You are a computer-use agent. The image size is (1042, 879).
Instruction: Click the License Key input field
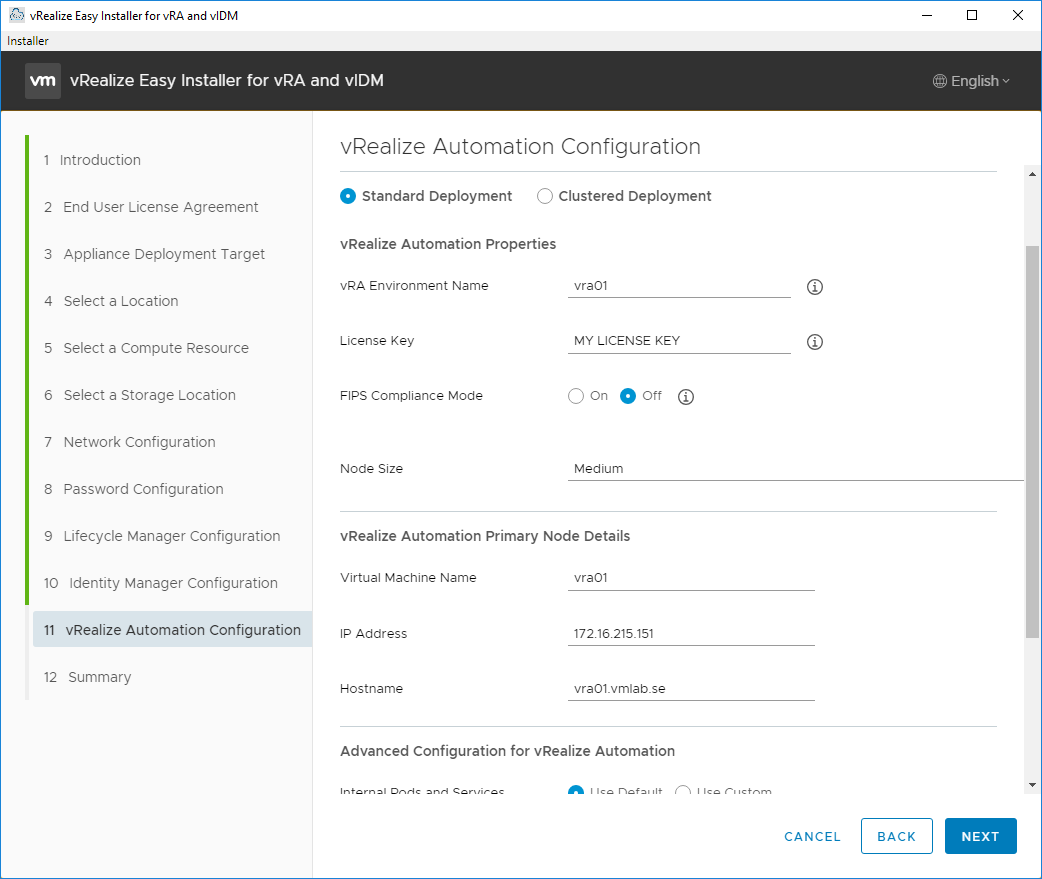[x=679, y=342]
